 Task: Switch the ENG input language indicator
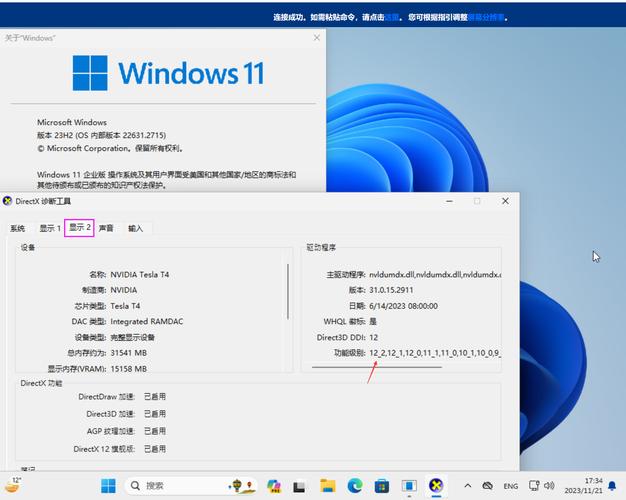coord(511,486)
